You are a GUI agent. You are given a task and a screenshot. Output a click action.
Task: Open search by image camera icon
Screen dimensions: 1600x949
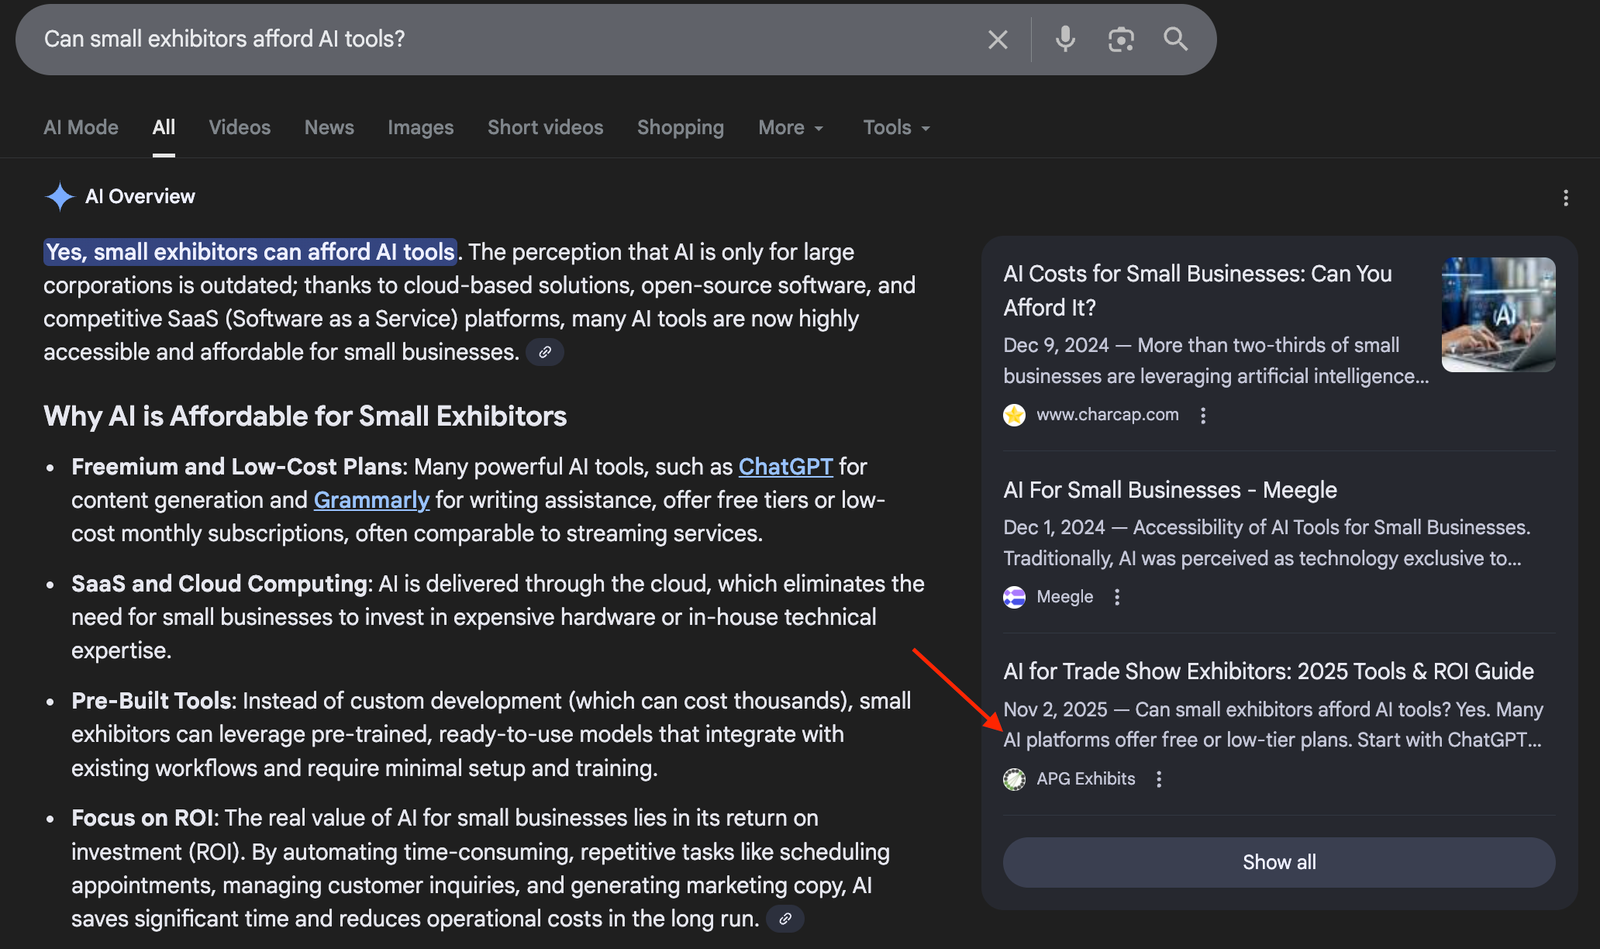point(1121,40)
